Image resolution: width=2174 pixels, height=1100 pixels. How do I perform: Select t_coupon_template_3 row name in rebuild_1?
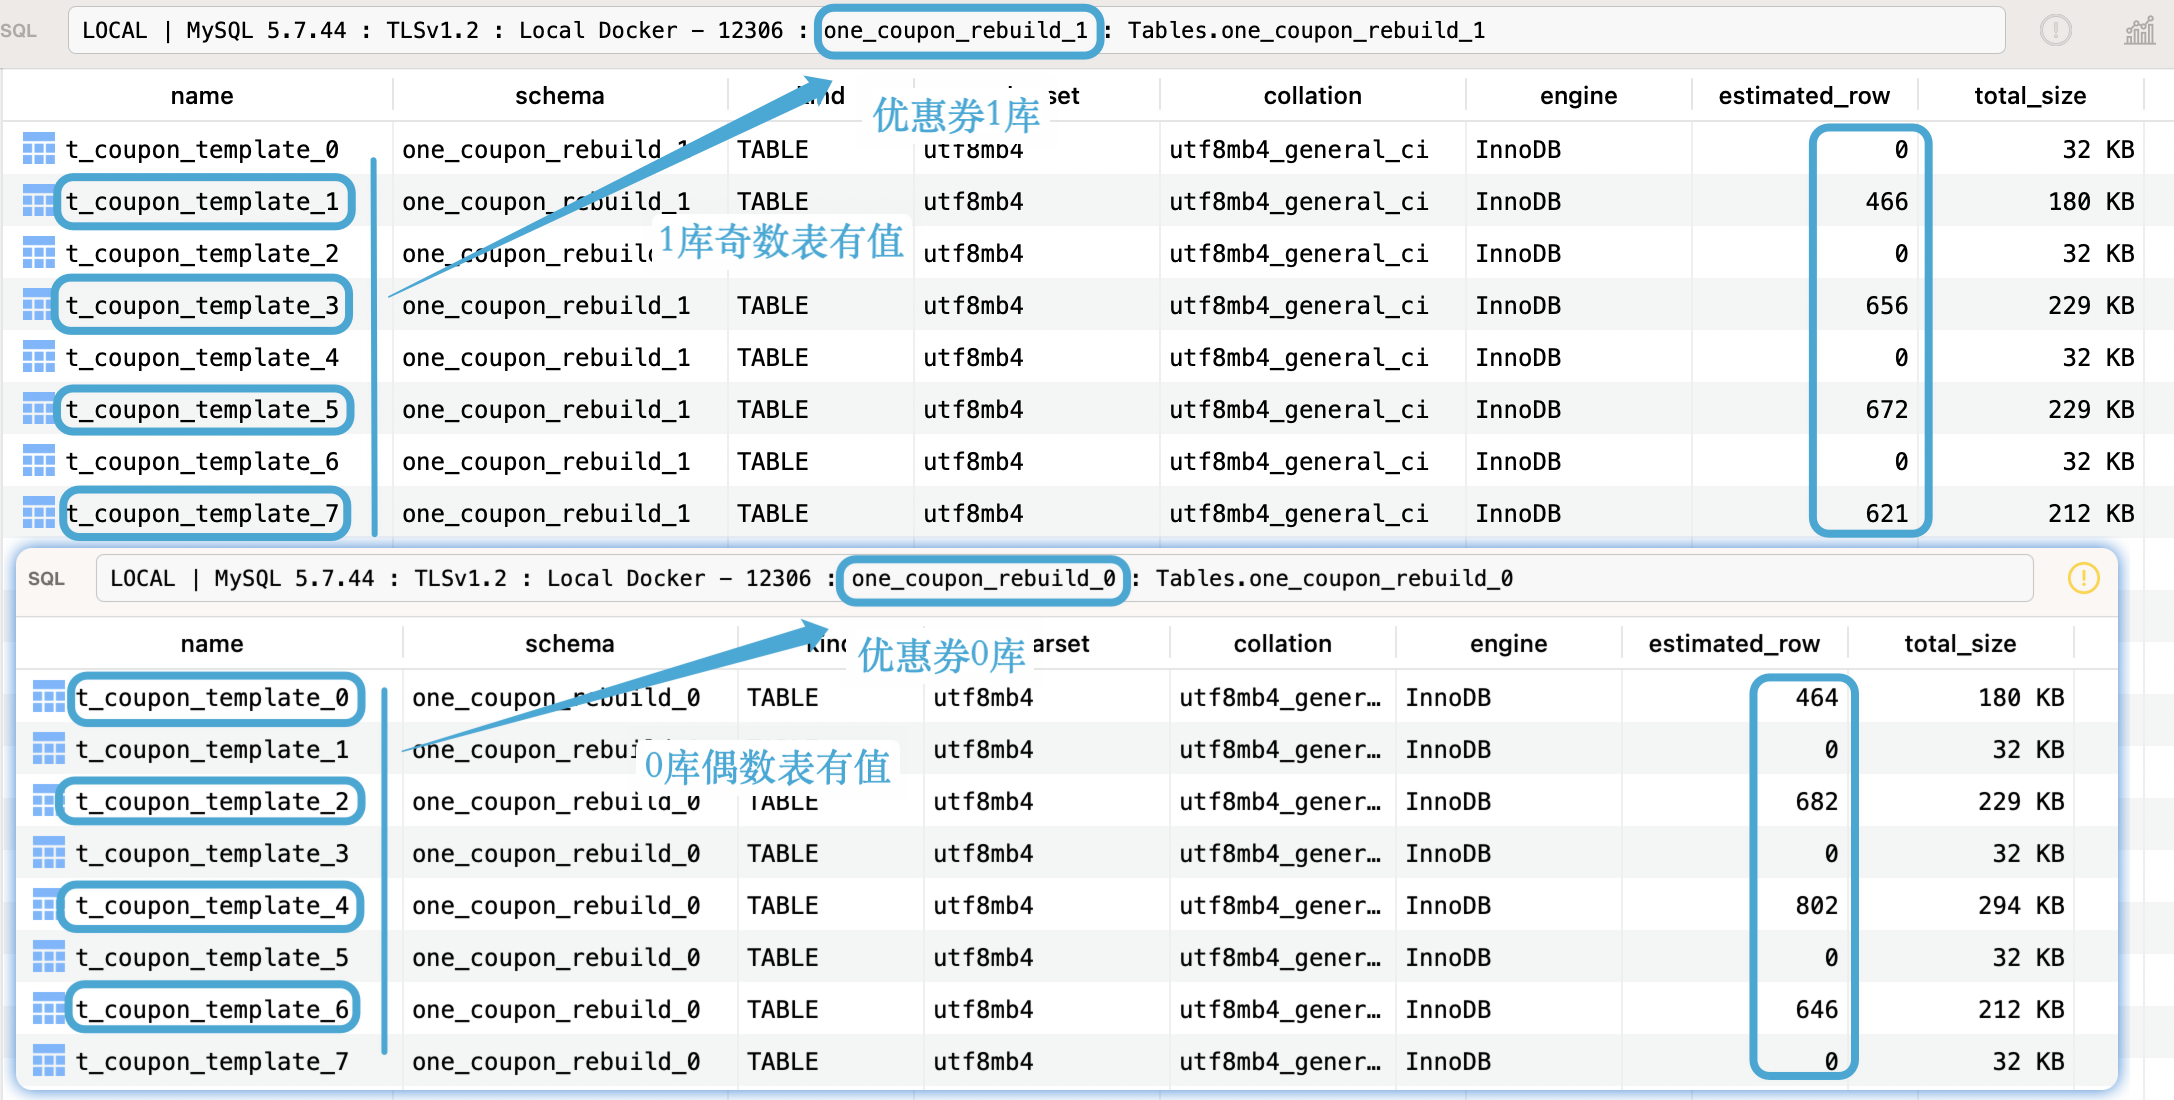203,306
